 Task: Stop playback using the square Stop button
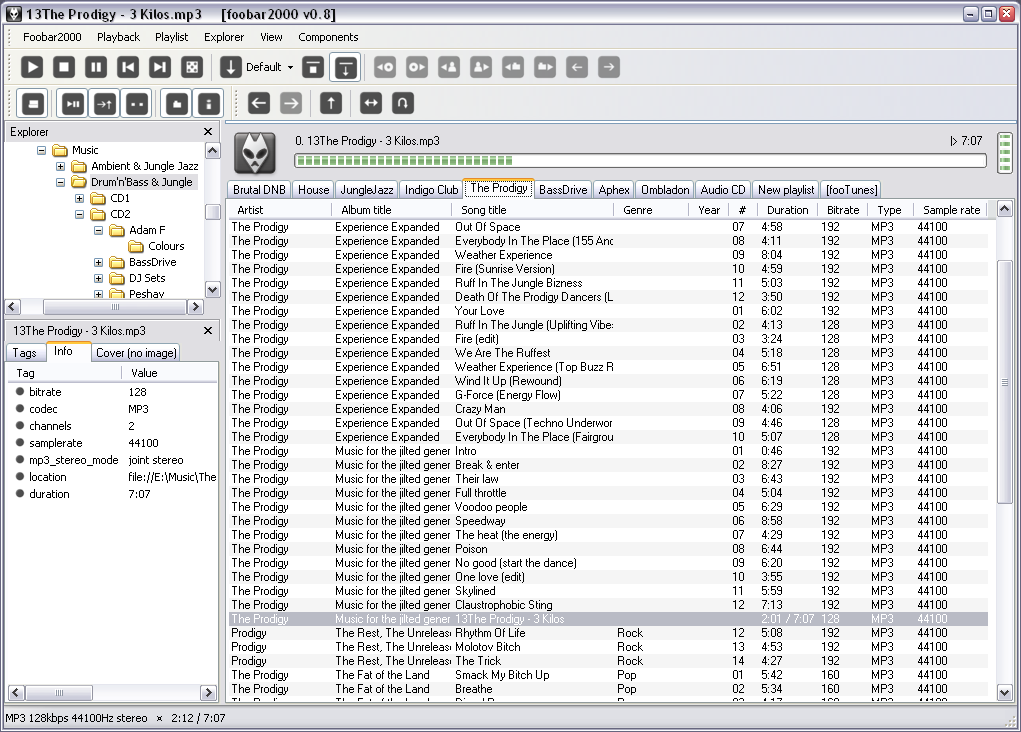[64, 67]
